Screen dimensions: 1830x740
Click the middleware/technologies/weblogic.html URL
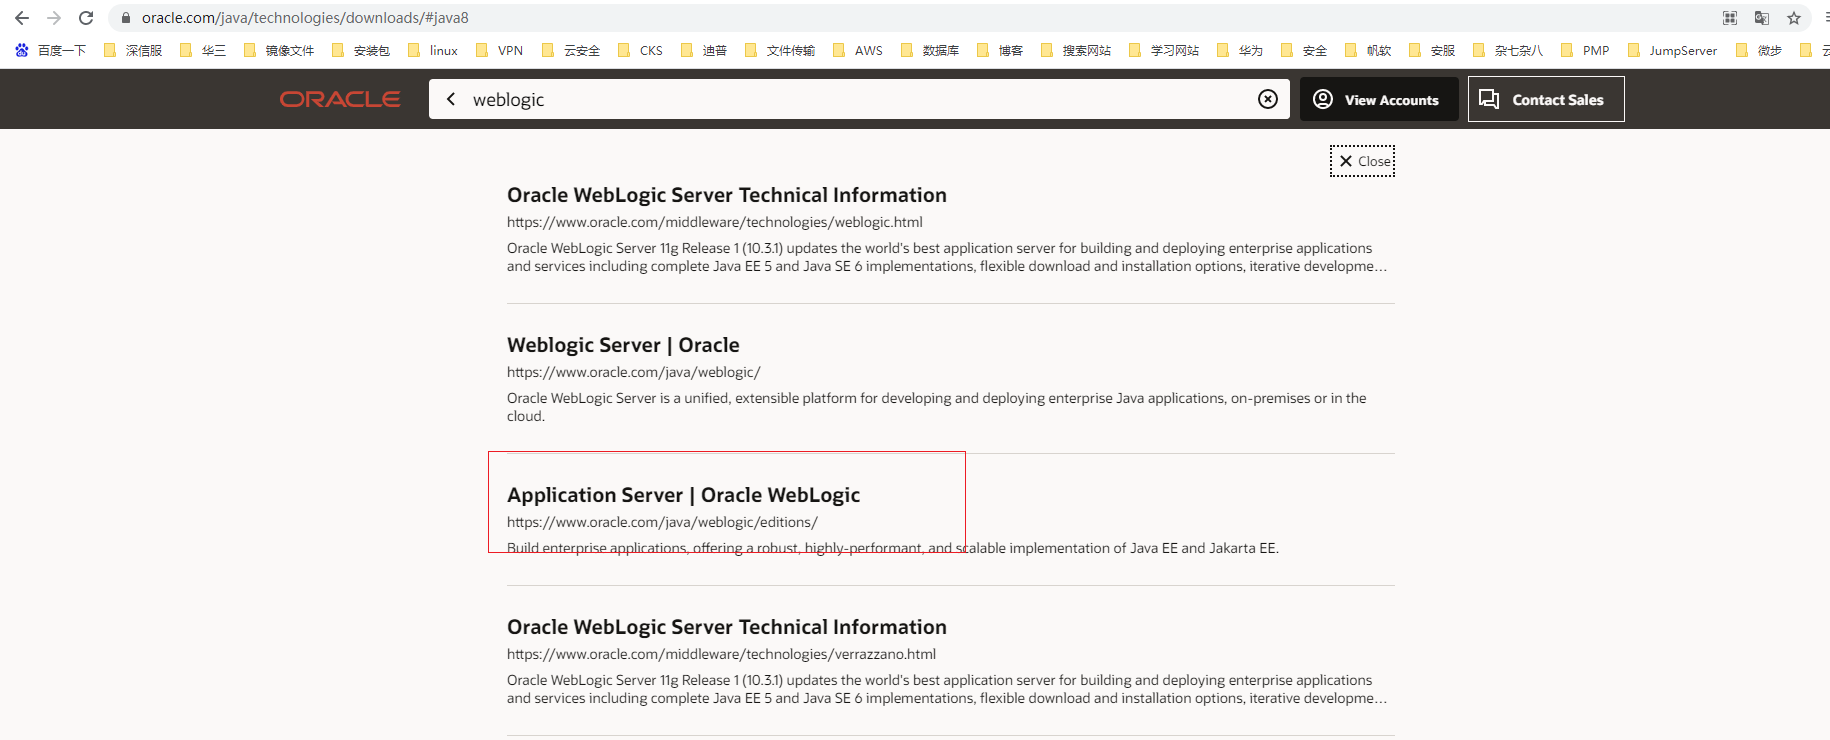(x=715, y=222)
